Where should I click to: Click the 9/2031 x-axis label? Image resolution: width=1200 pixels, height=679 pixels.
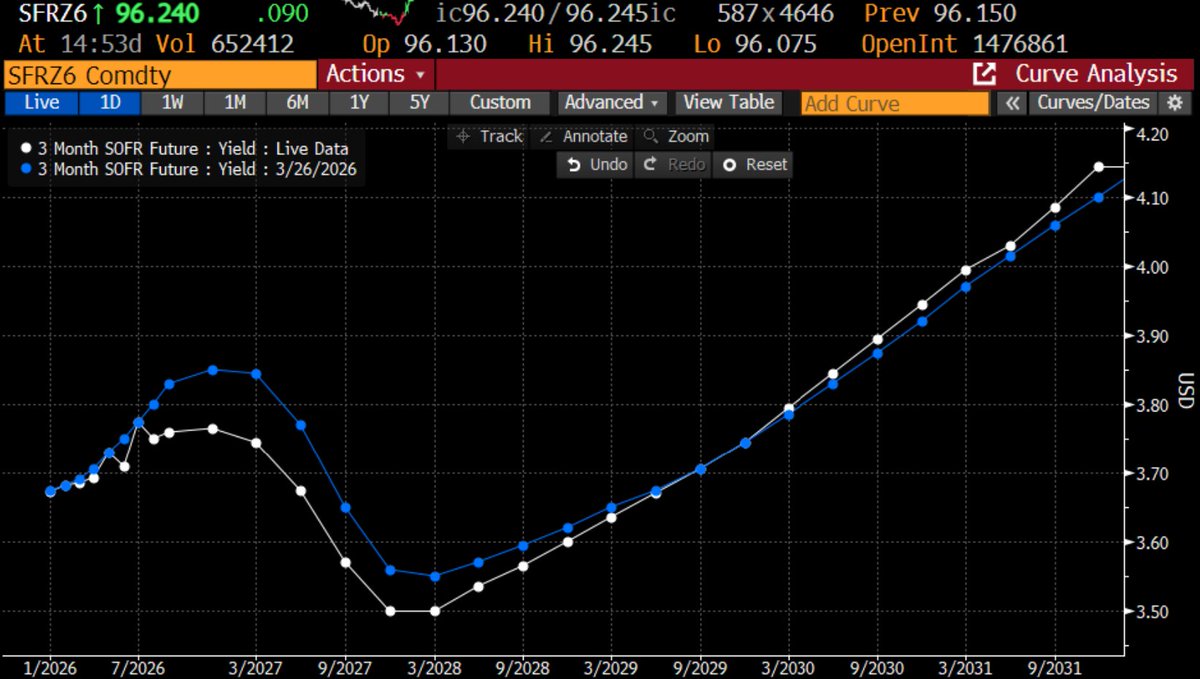[1054, 668]
